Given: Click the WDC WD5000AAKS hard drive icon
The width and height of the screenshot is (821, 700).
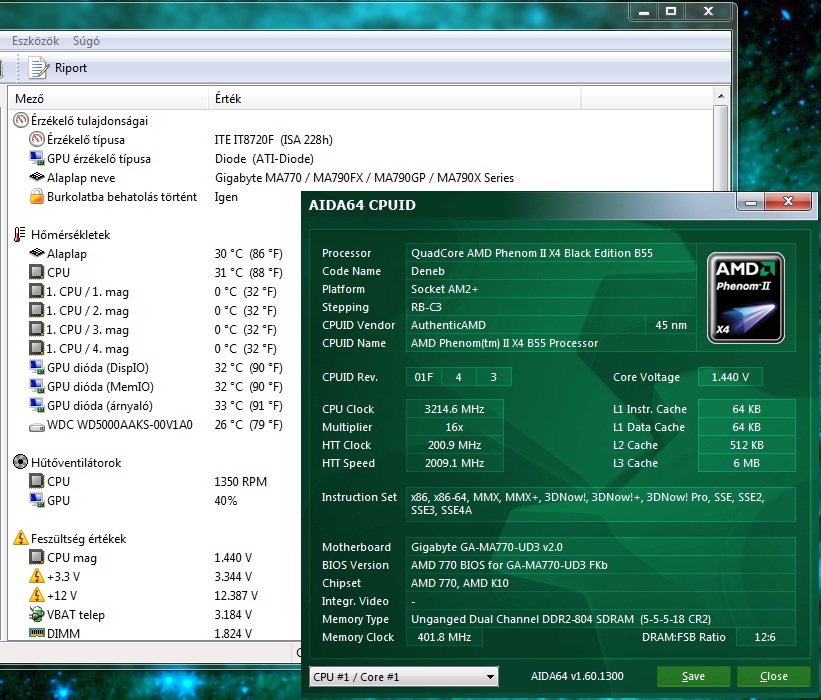Looking at the screenshot, I should pos(37,427).
